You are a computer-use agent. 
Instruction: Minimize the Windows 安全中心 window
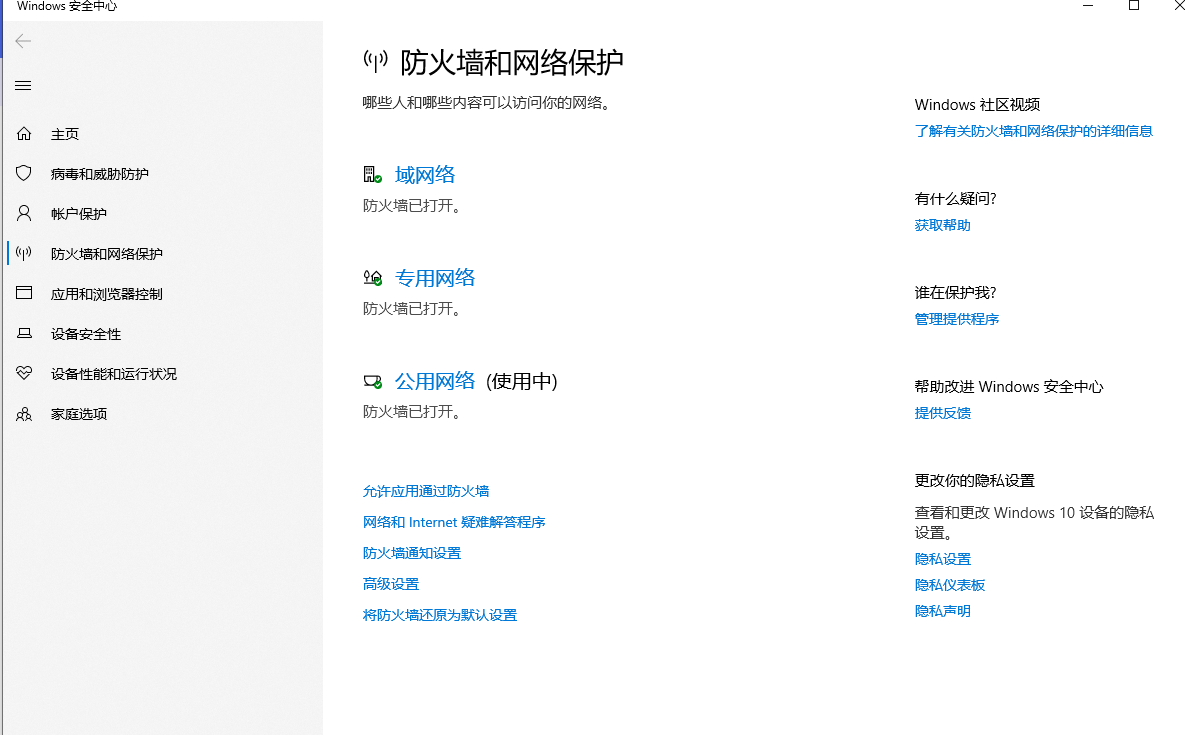[x=1088, y=6]
